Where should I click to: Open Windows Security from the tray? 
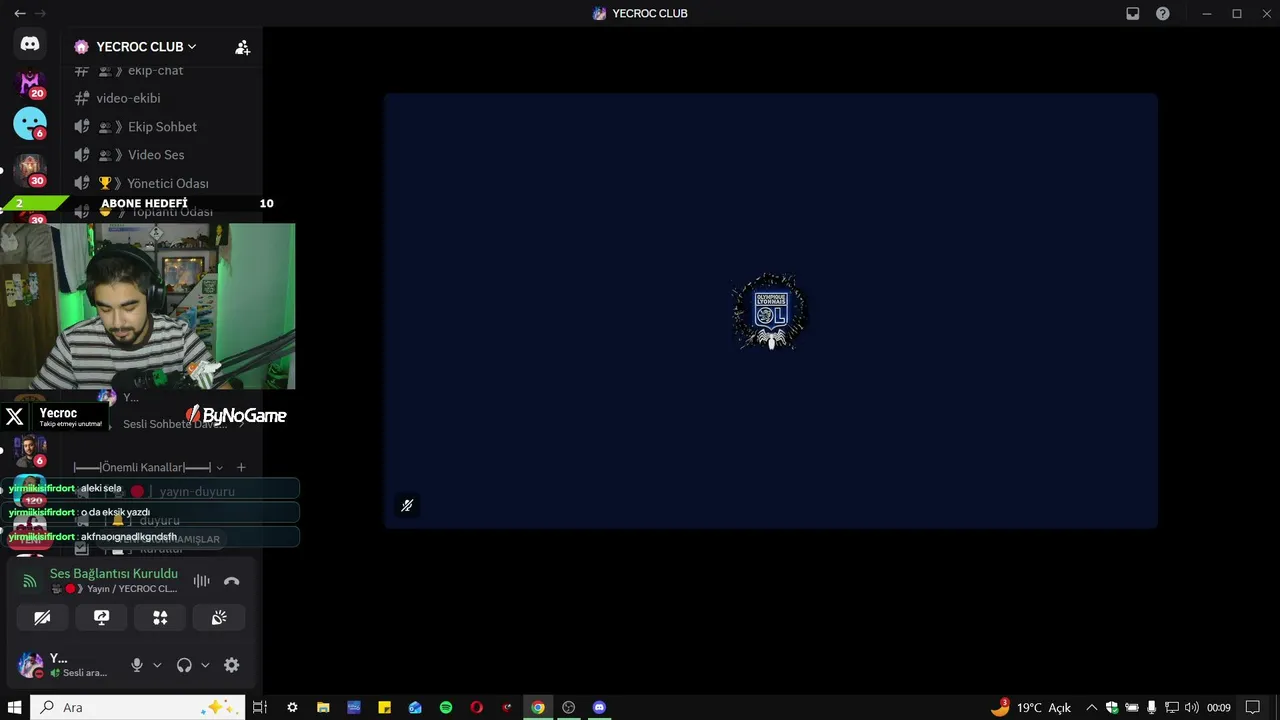tap(1112, 707)
